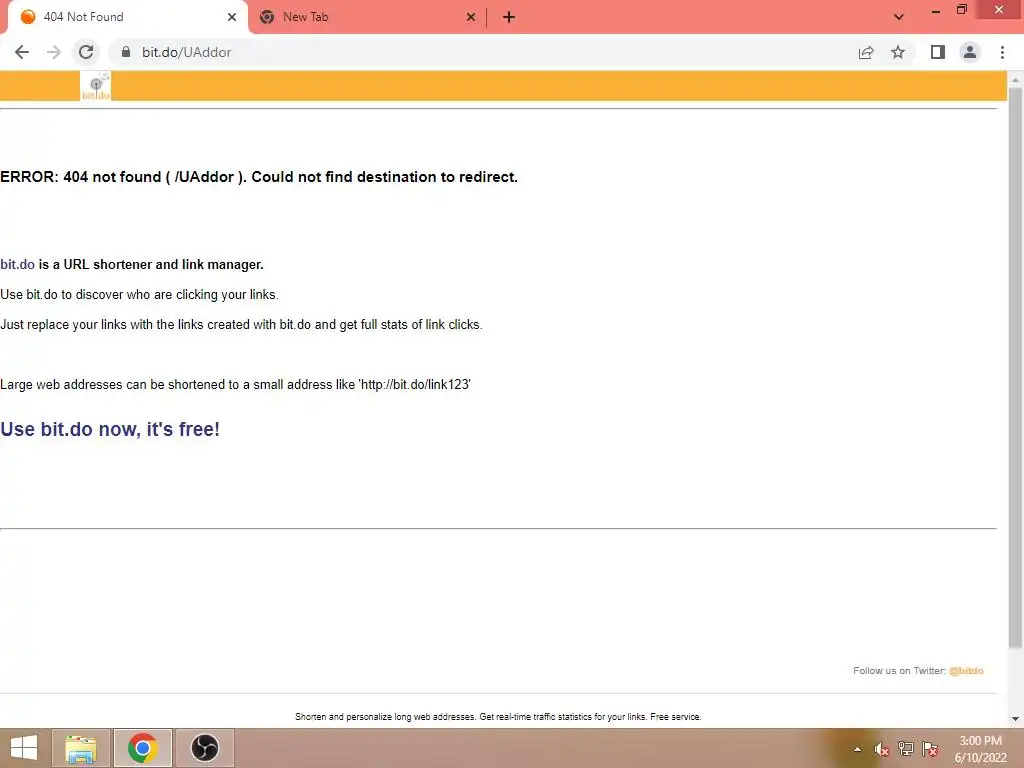The height and width of the screenshot is (768, 1024).
Task: Click the bit.do logo in orange header
Action: (x=95, y=86)
